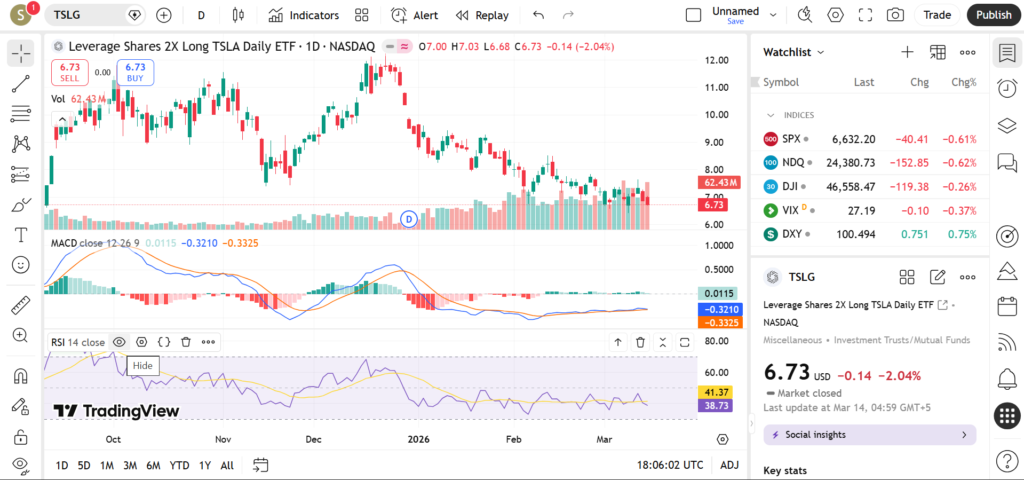The height and width of the screenshot is (480, 1024).
Task: Add symbol to Watchlist with plus icon
Action: (x=907, y=52)
